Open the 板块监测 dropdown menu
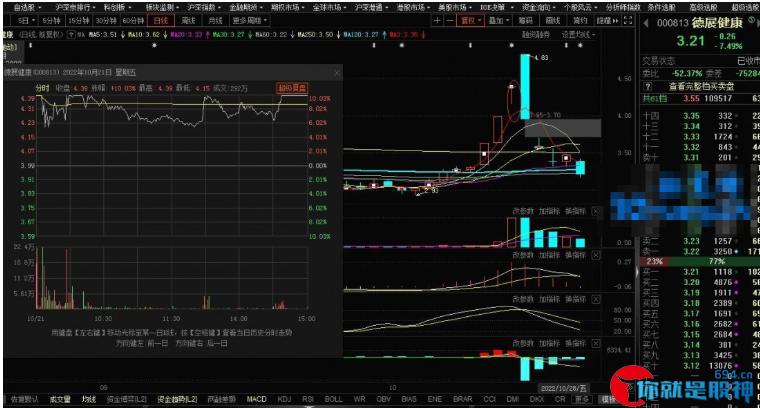760x409 pixels. pyautogui.click(x=162, y=7)
